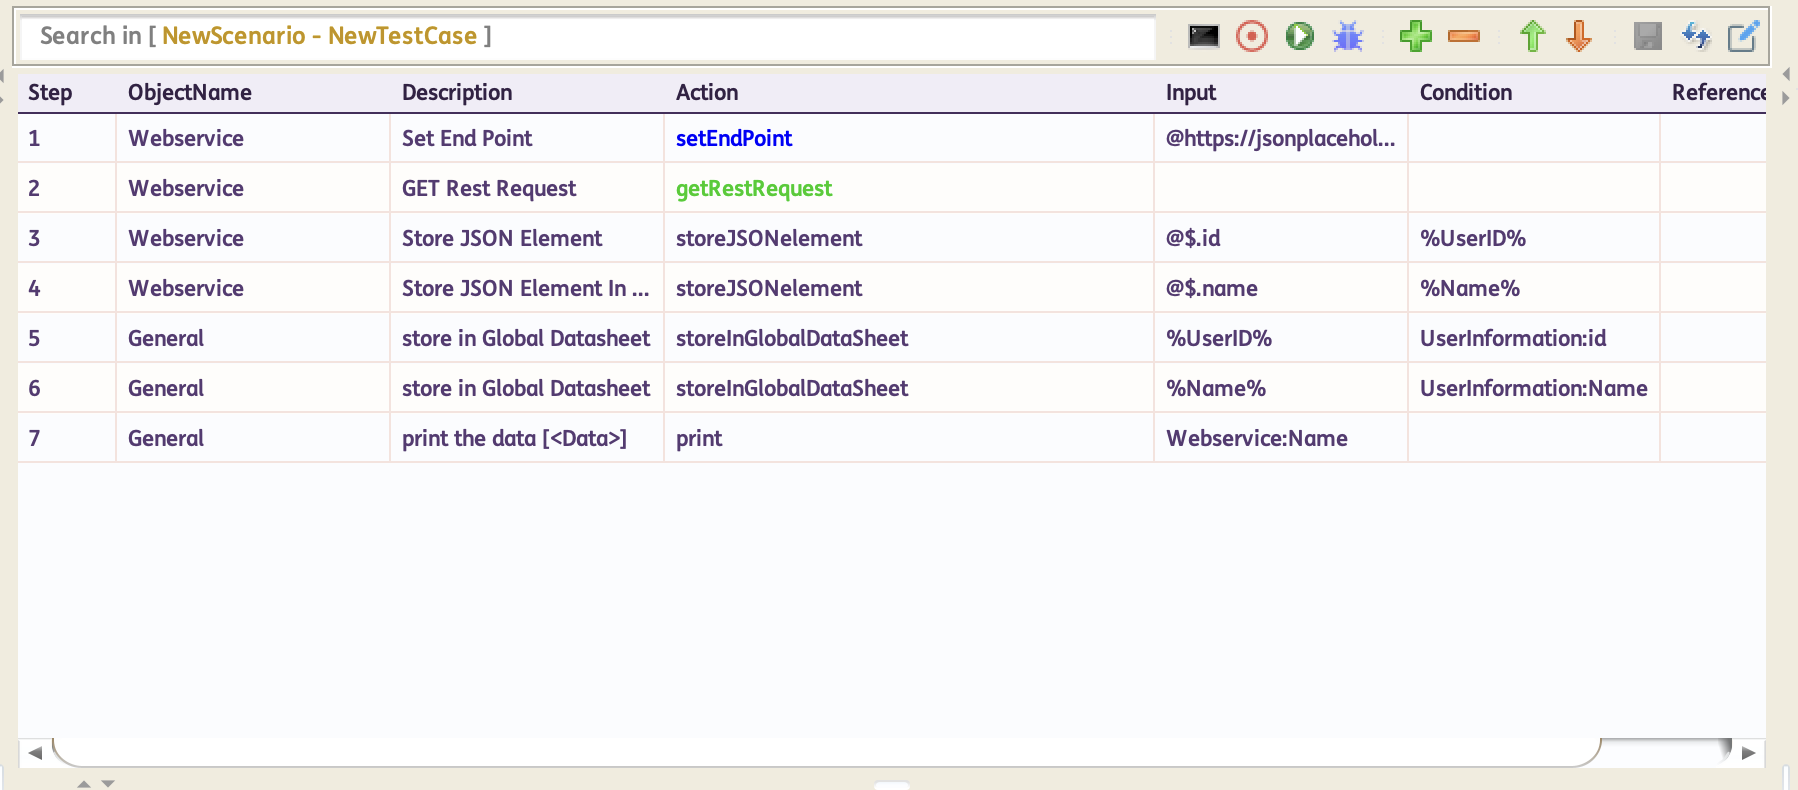Remove step using orange minus icon
Image resolution: width=1798 pixels, height=790 pixels.
tap(1463, 37)
